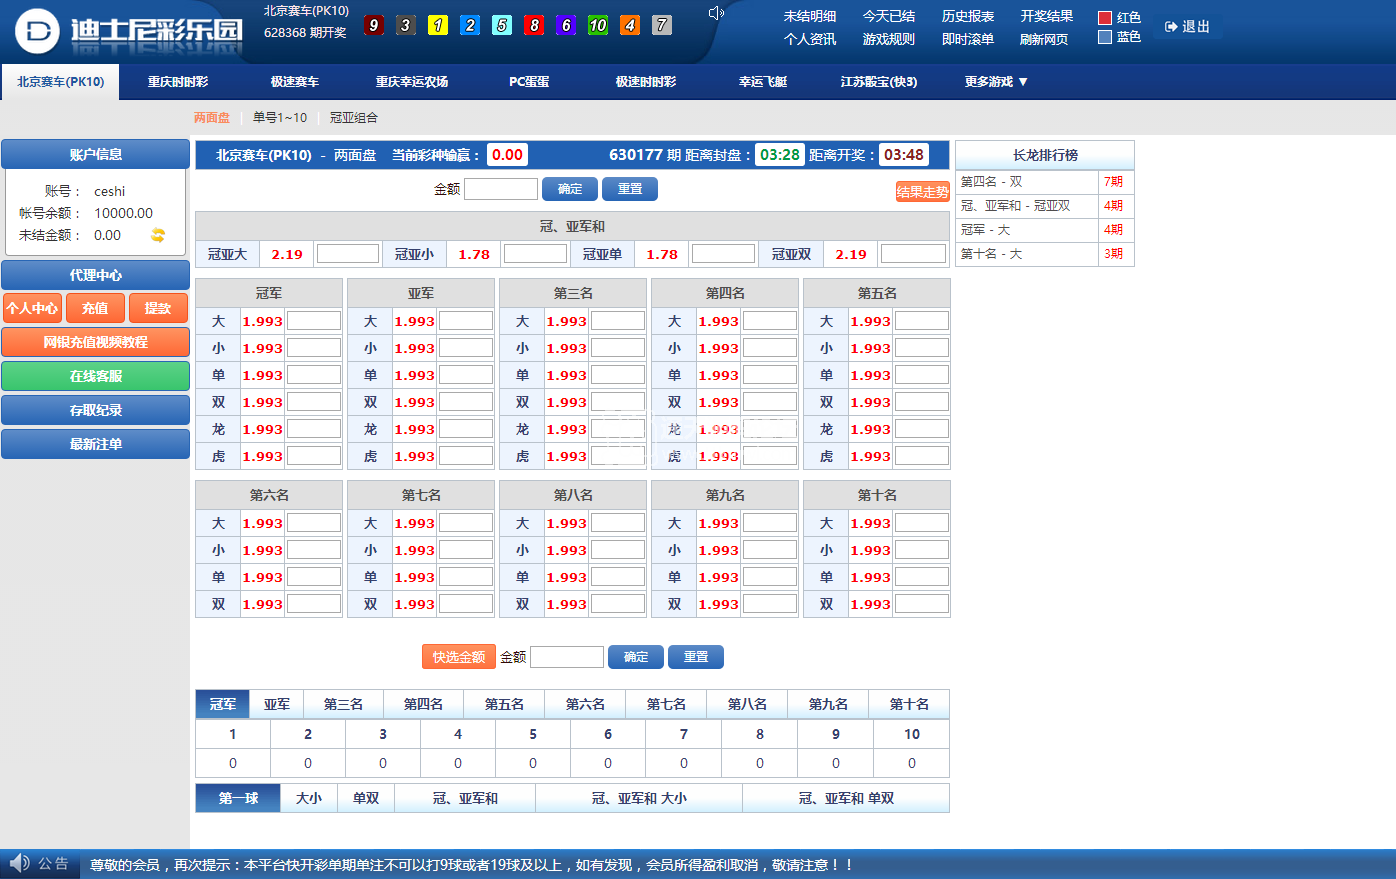Click the 冠亚双 bet input field

pos(913,254)
